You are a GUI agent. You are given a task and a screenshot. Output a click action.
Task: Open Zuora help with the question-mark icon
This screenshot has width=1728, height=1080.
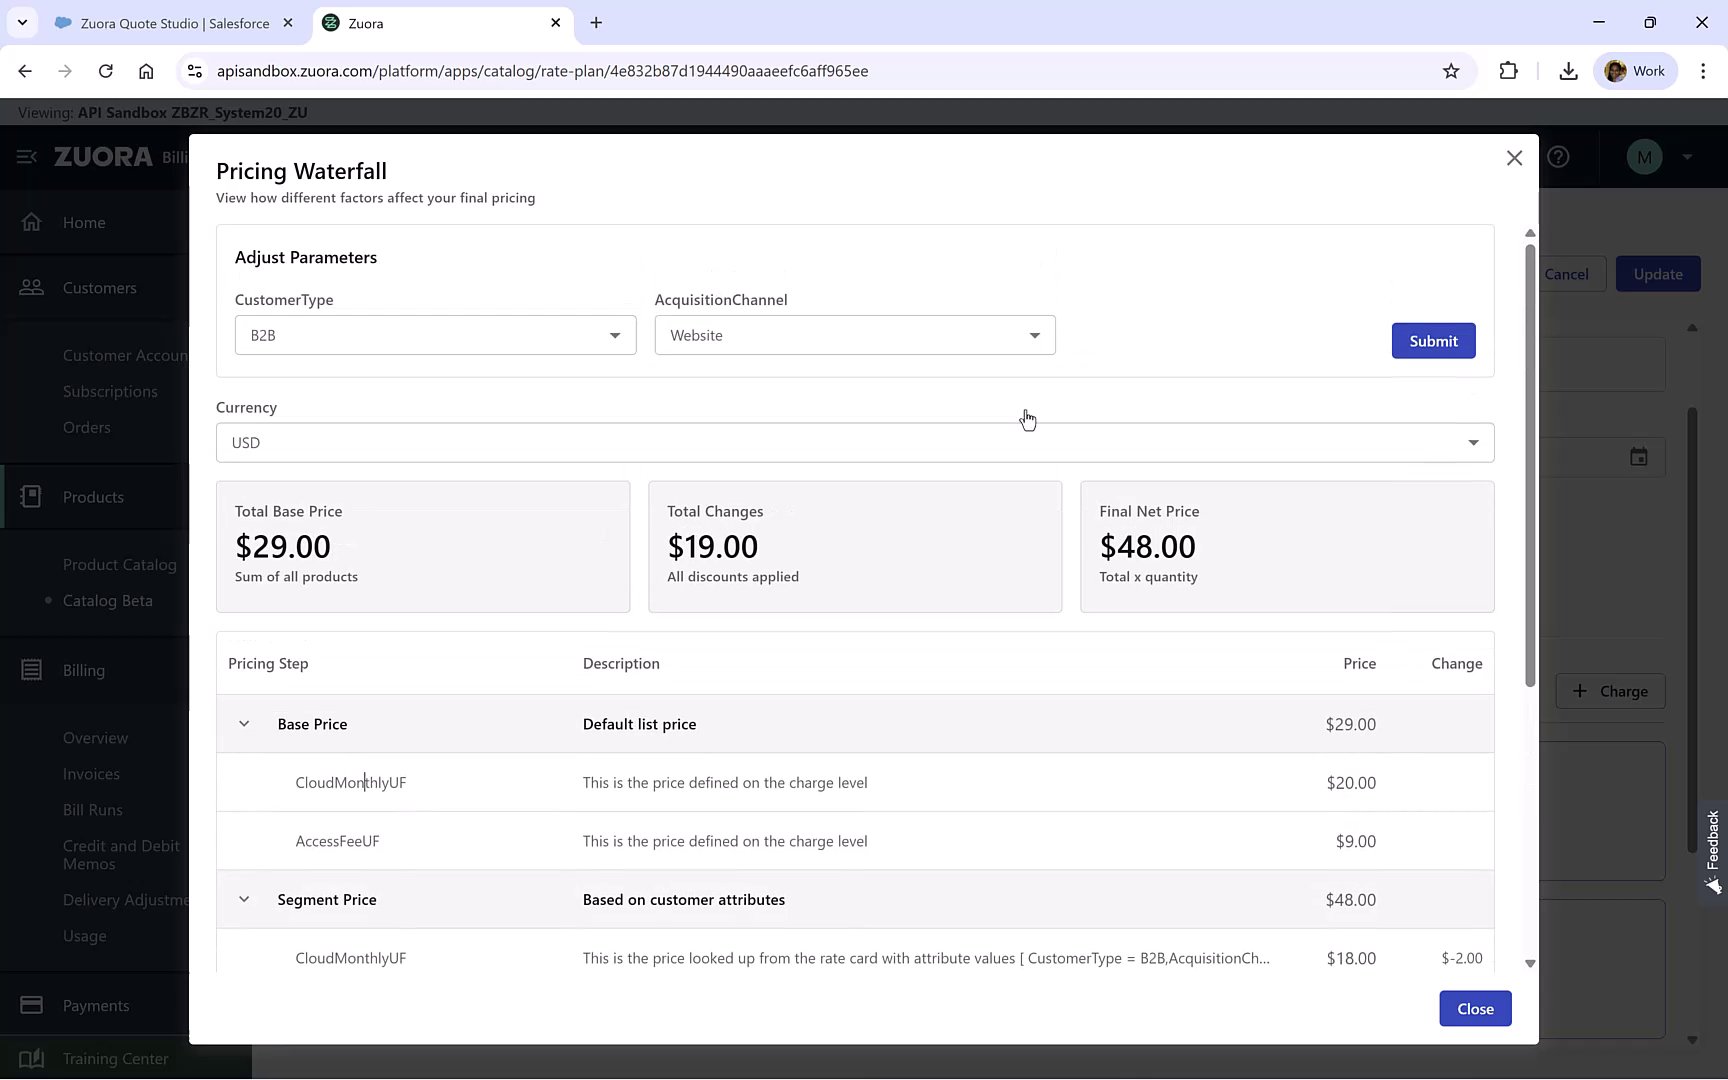[1559, 157]
